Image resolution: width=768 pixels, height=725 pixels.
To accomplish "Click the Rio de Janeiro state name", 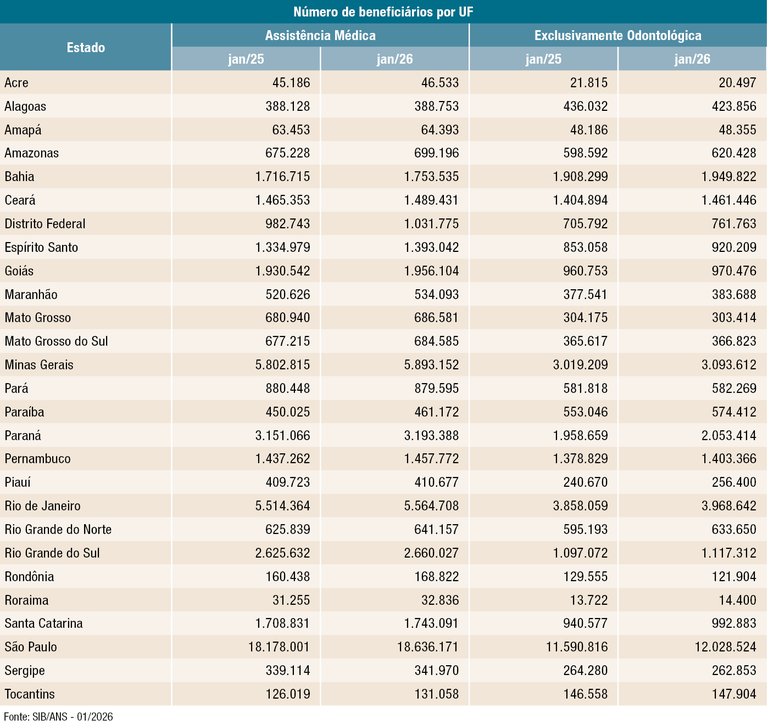I will tap(42, 506).
